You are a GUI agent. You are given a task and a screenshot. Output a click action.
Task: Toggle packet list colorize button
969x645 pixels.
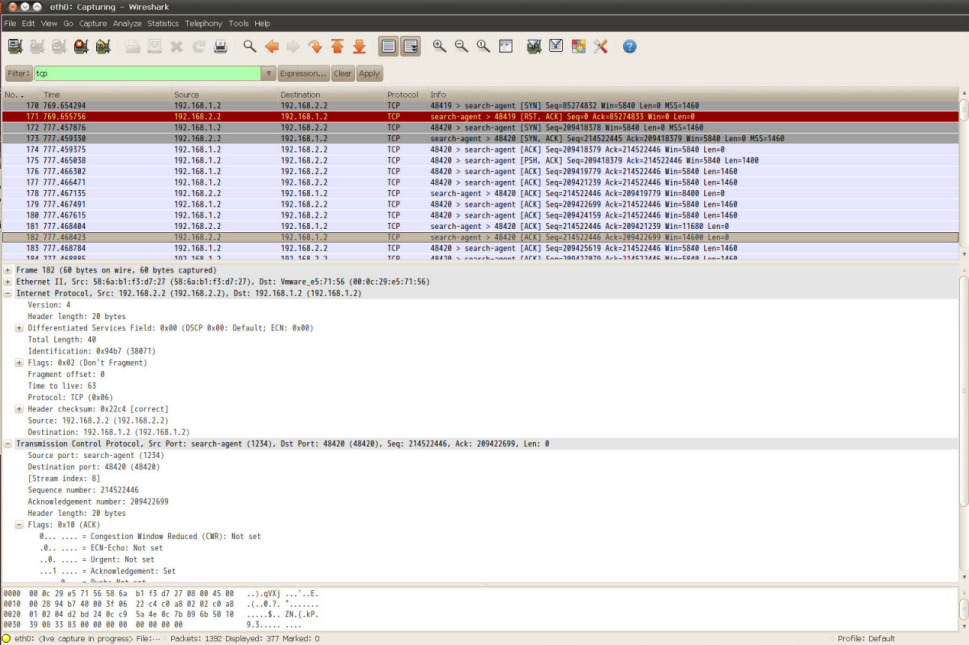(x=389, y=47)
